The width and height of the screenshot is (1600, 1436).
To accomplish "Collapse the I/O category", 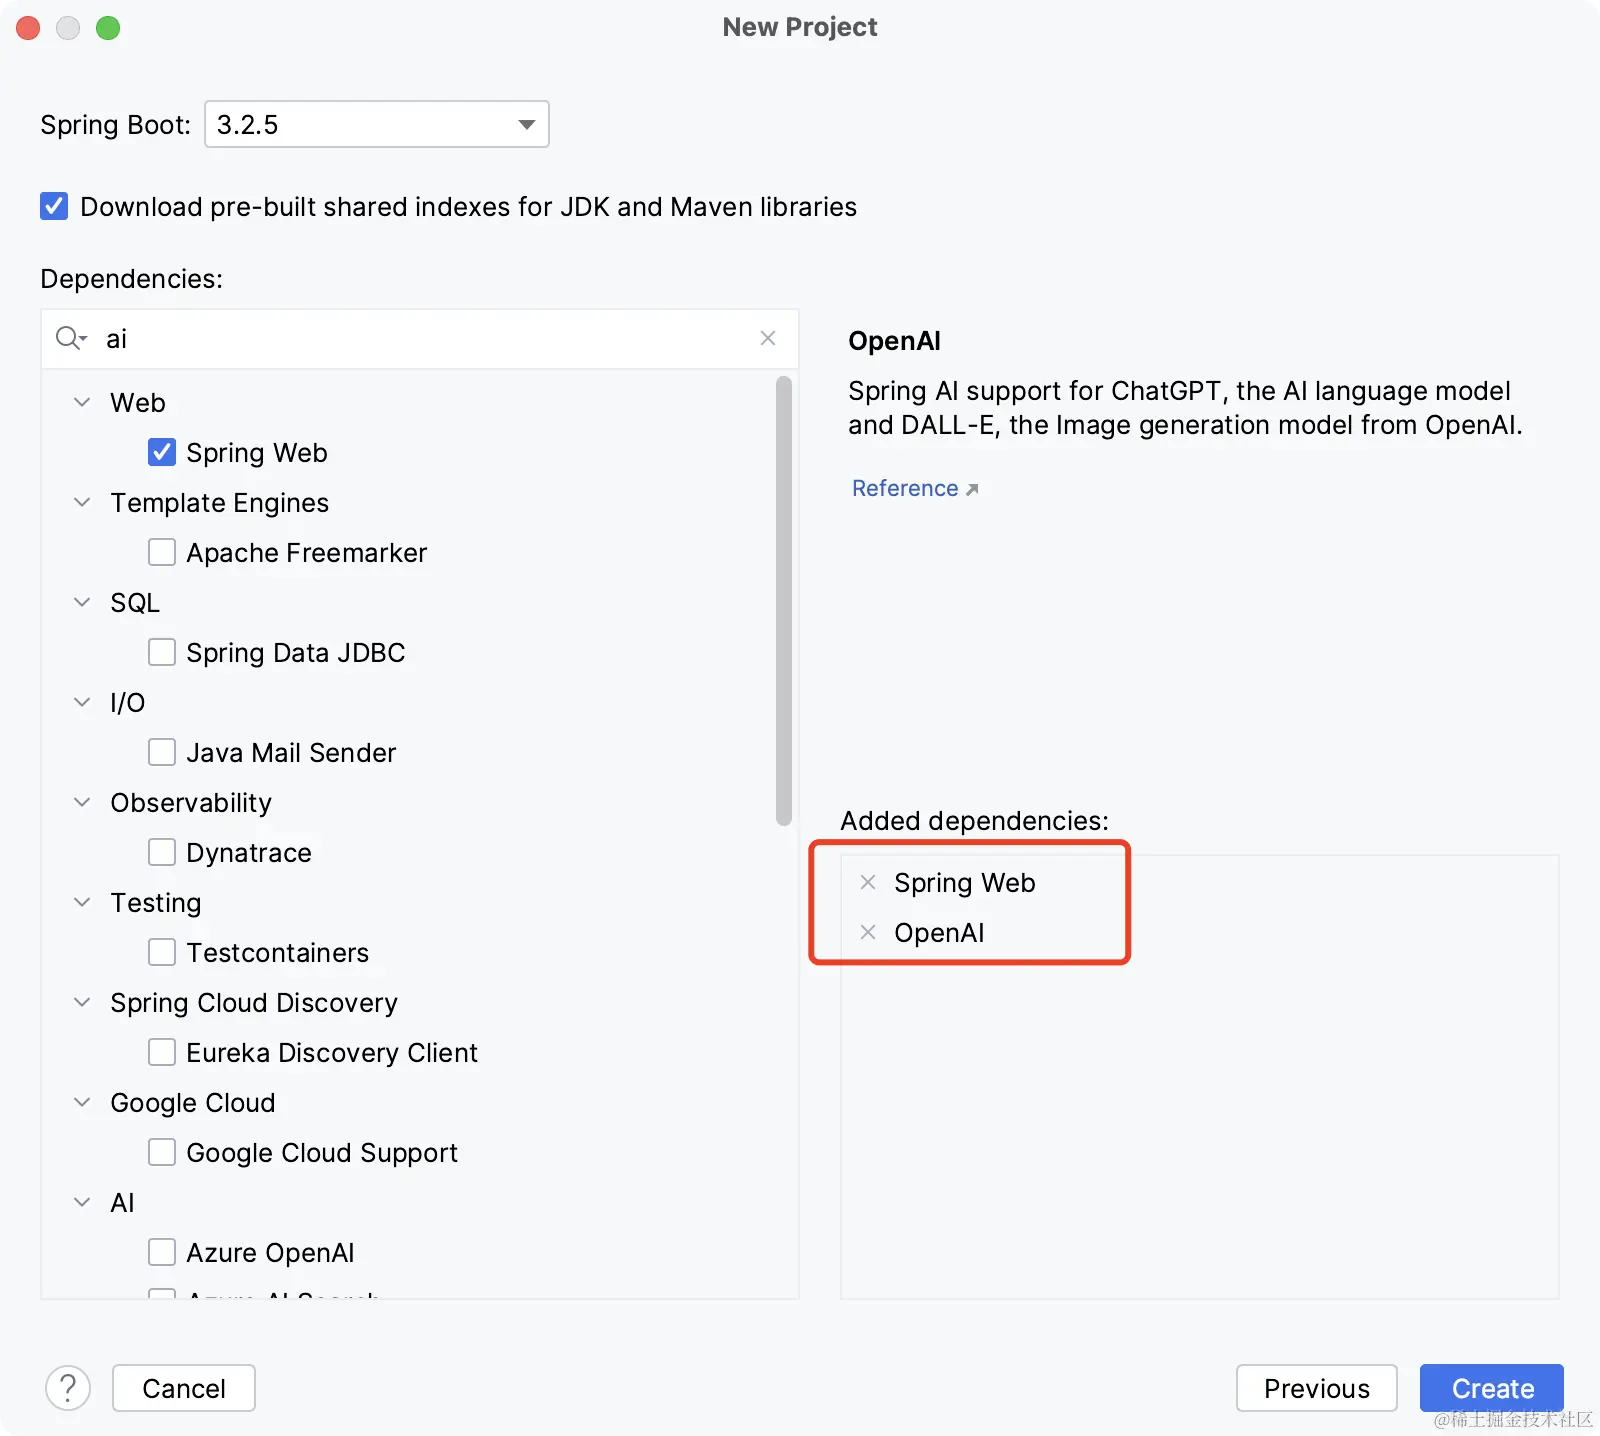I will [82, 702].
